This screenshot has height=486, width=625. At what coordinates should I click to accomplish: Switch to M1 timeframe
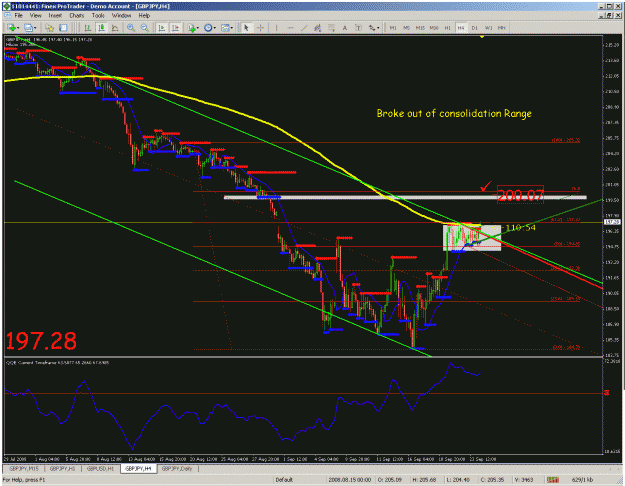point(393,28)
